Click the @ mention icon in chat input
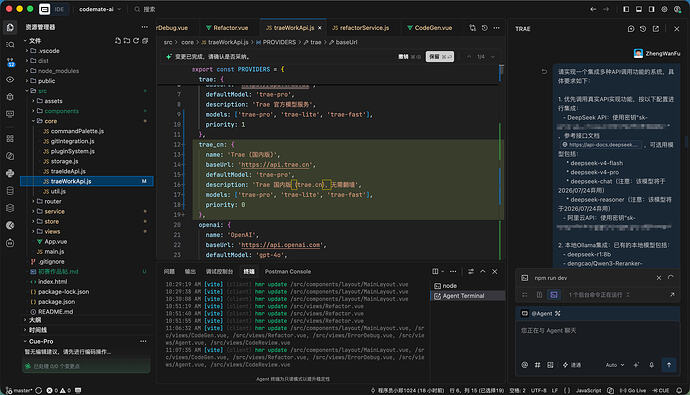 pos(525,365)
